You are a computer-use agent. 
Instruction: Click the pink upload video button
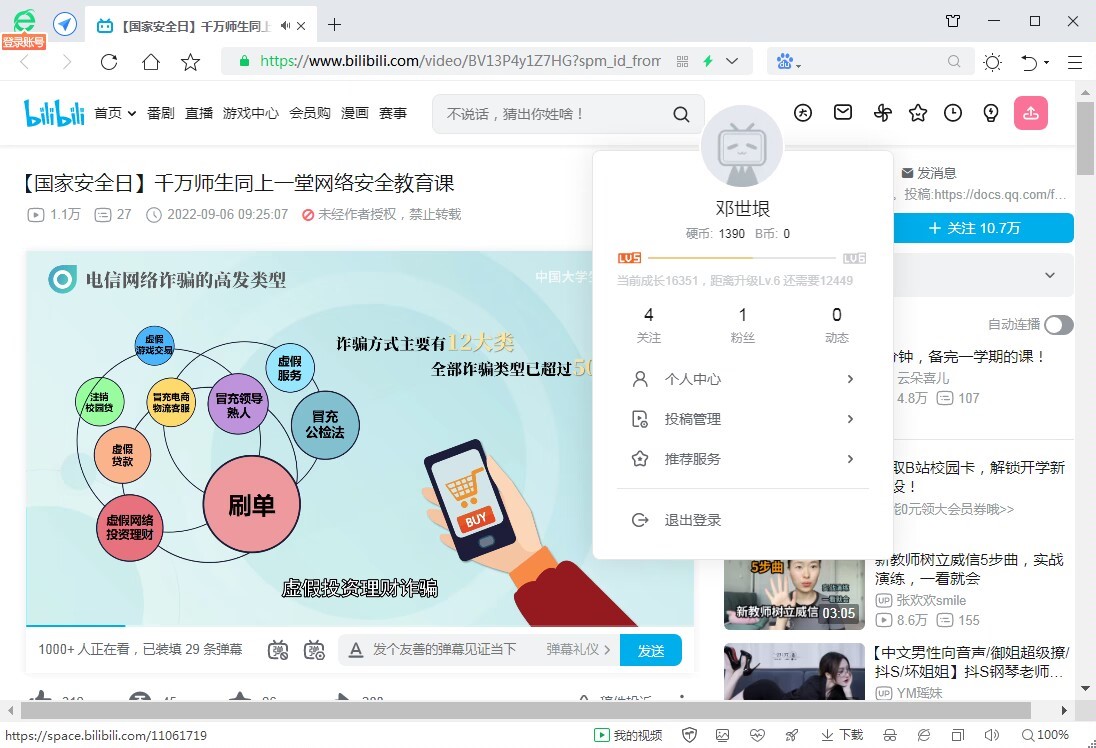pos(1030,113)
